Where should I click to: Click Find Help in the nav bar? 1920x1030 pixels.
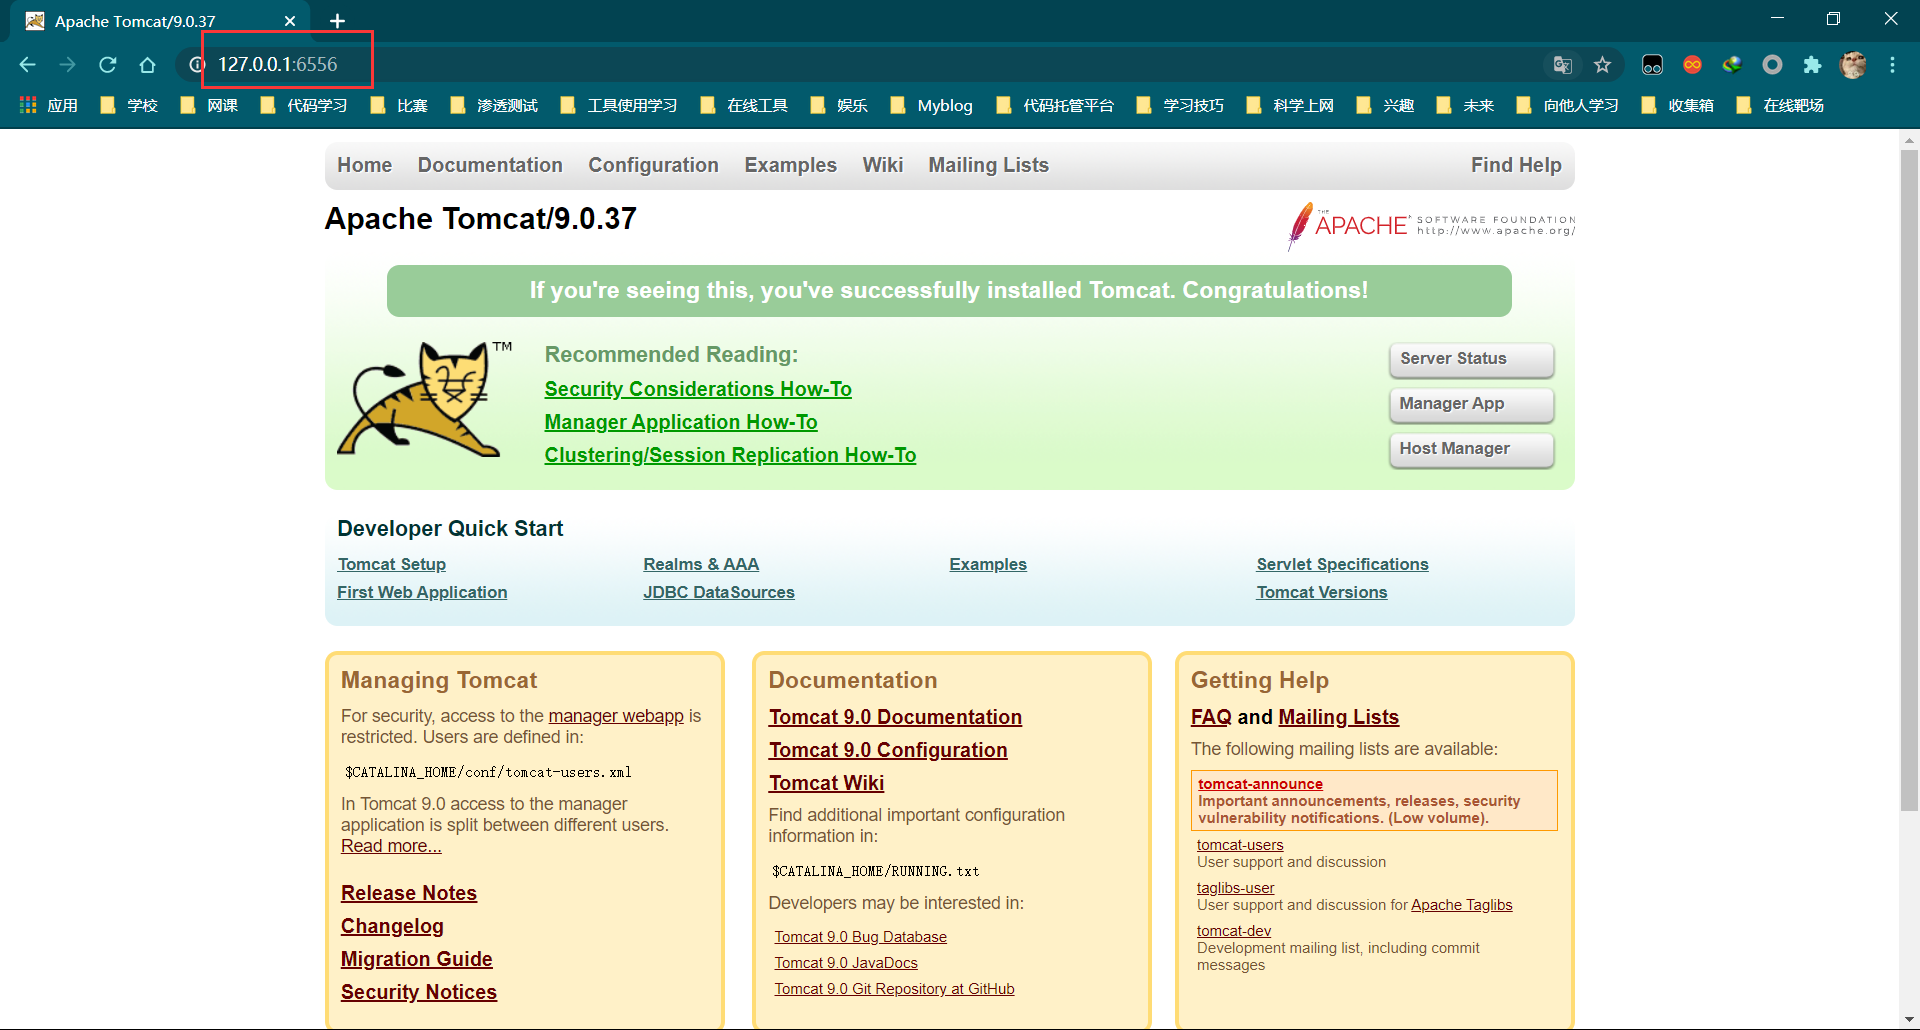click(x=1516, y=165)
